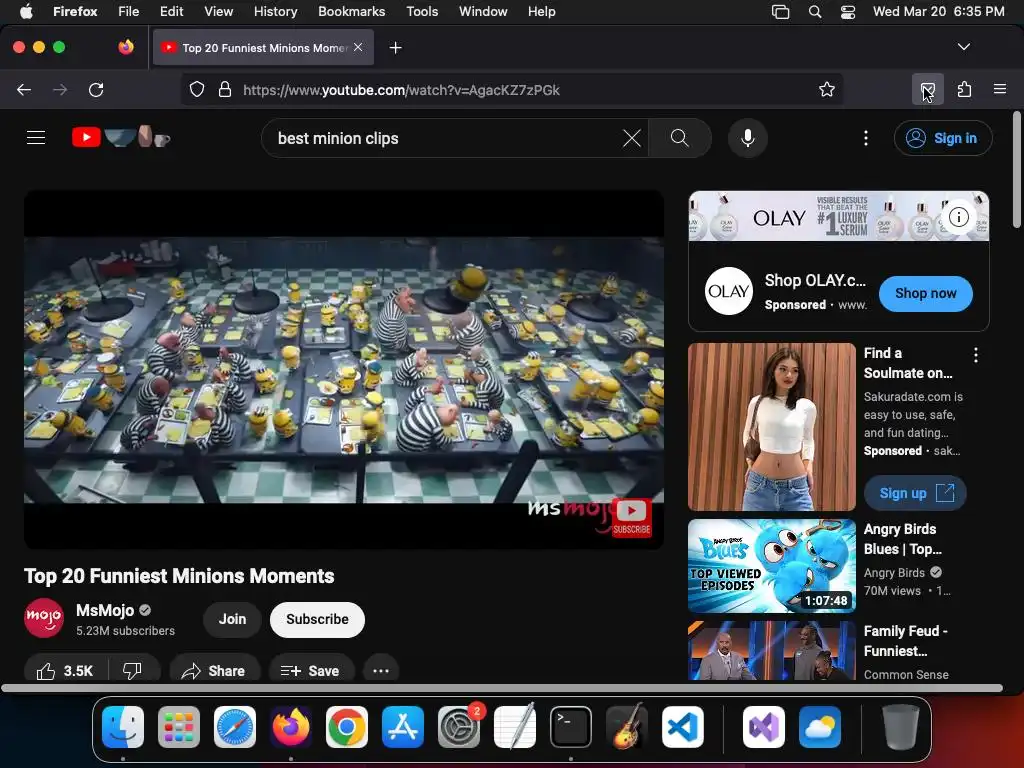1024x768 pixels.
Task: Open the Apple menu
Action: tap(26, 11)
